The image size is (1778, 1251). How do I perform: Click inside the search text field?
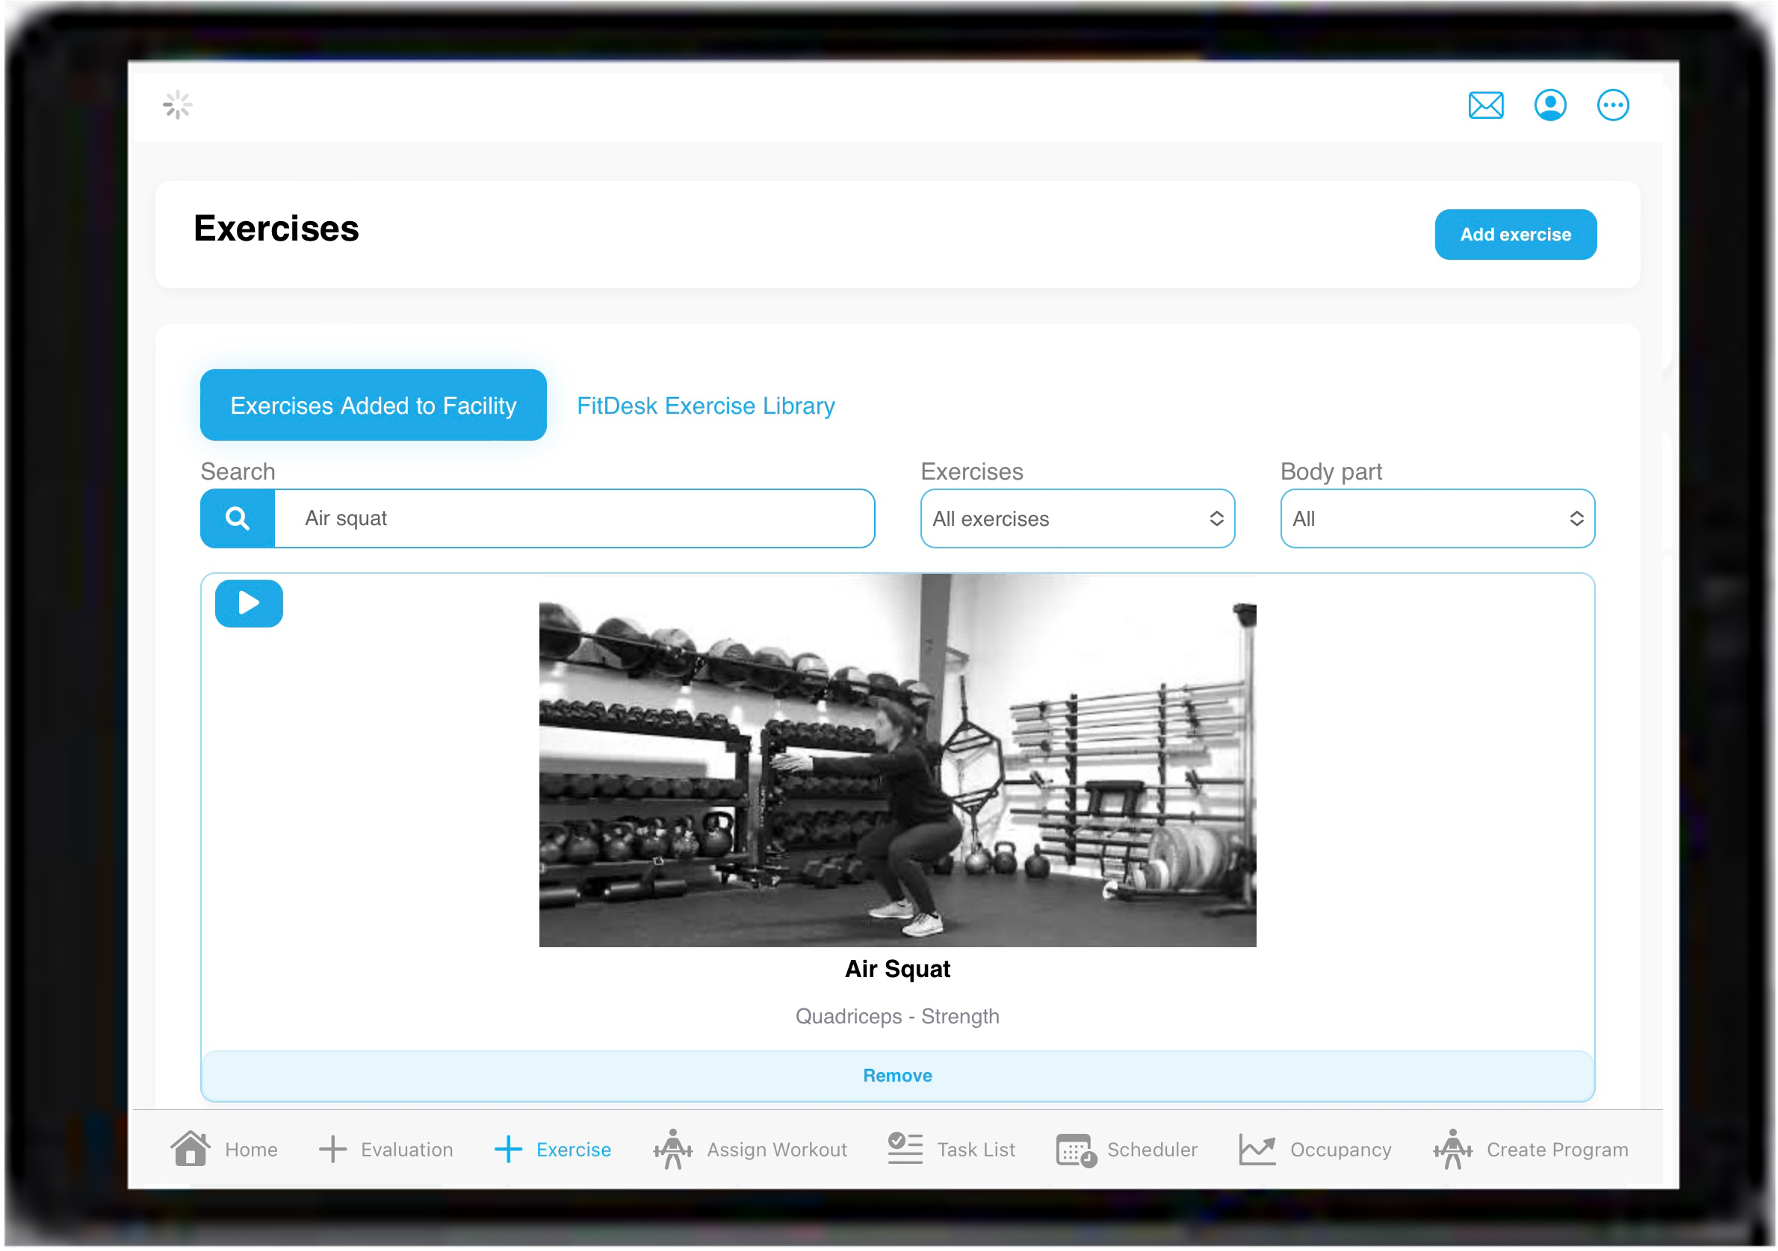[x=575, y=518]
